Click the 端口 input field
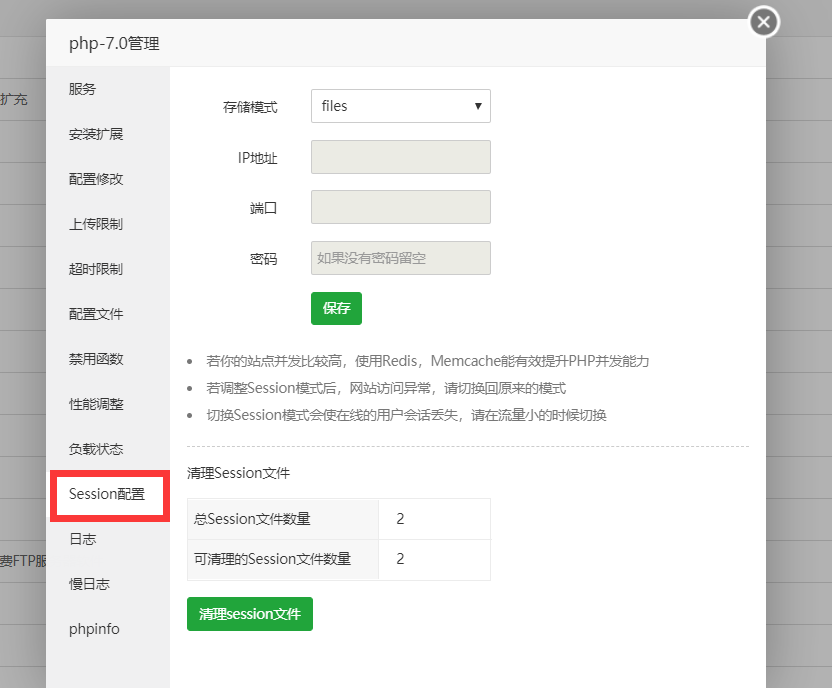Image resolution: width=832 pixels, height=688 pixels. (401, 207)
